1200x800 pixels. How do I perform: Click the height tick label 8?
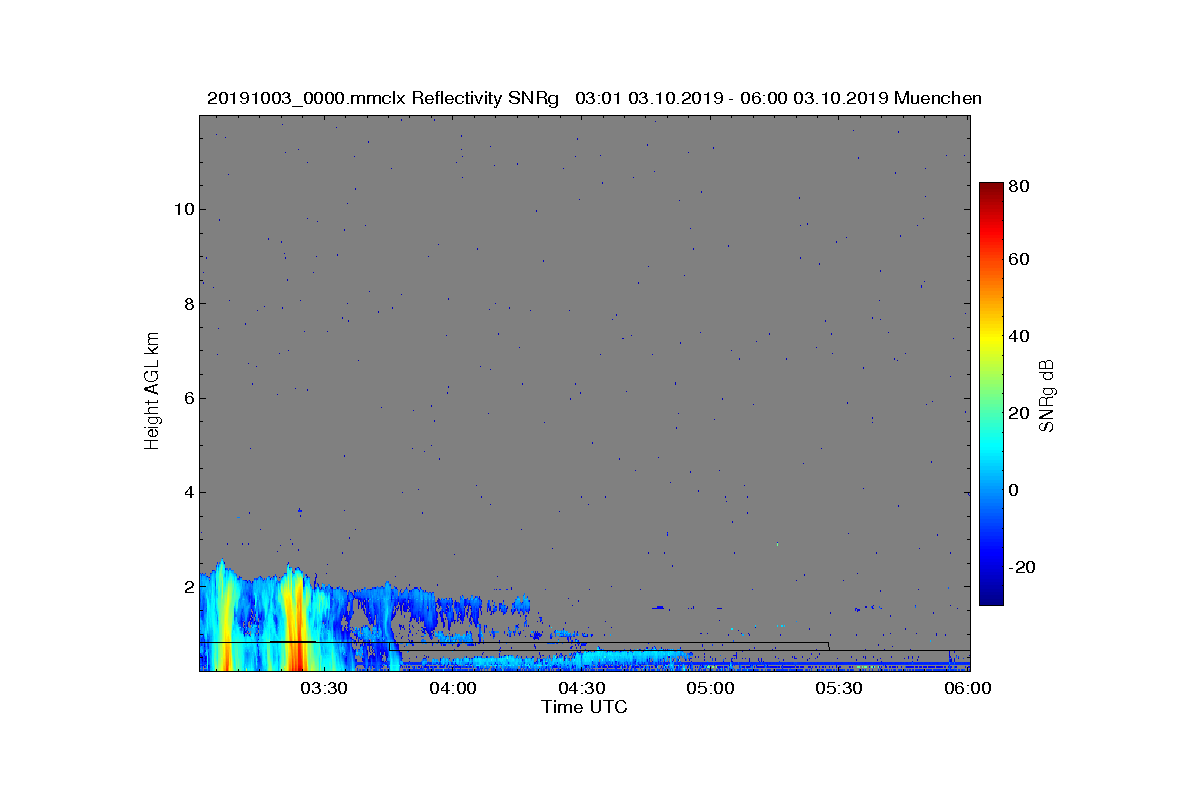(187, 304)
